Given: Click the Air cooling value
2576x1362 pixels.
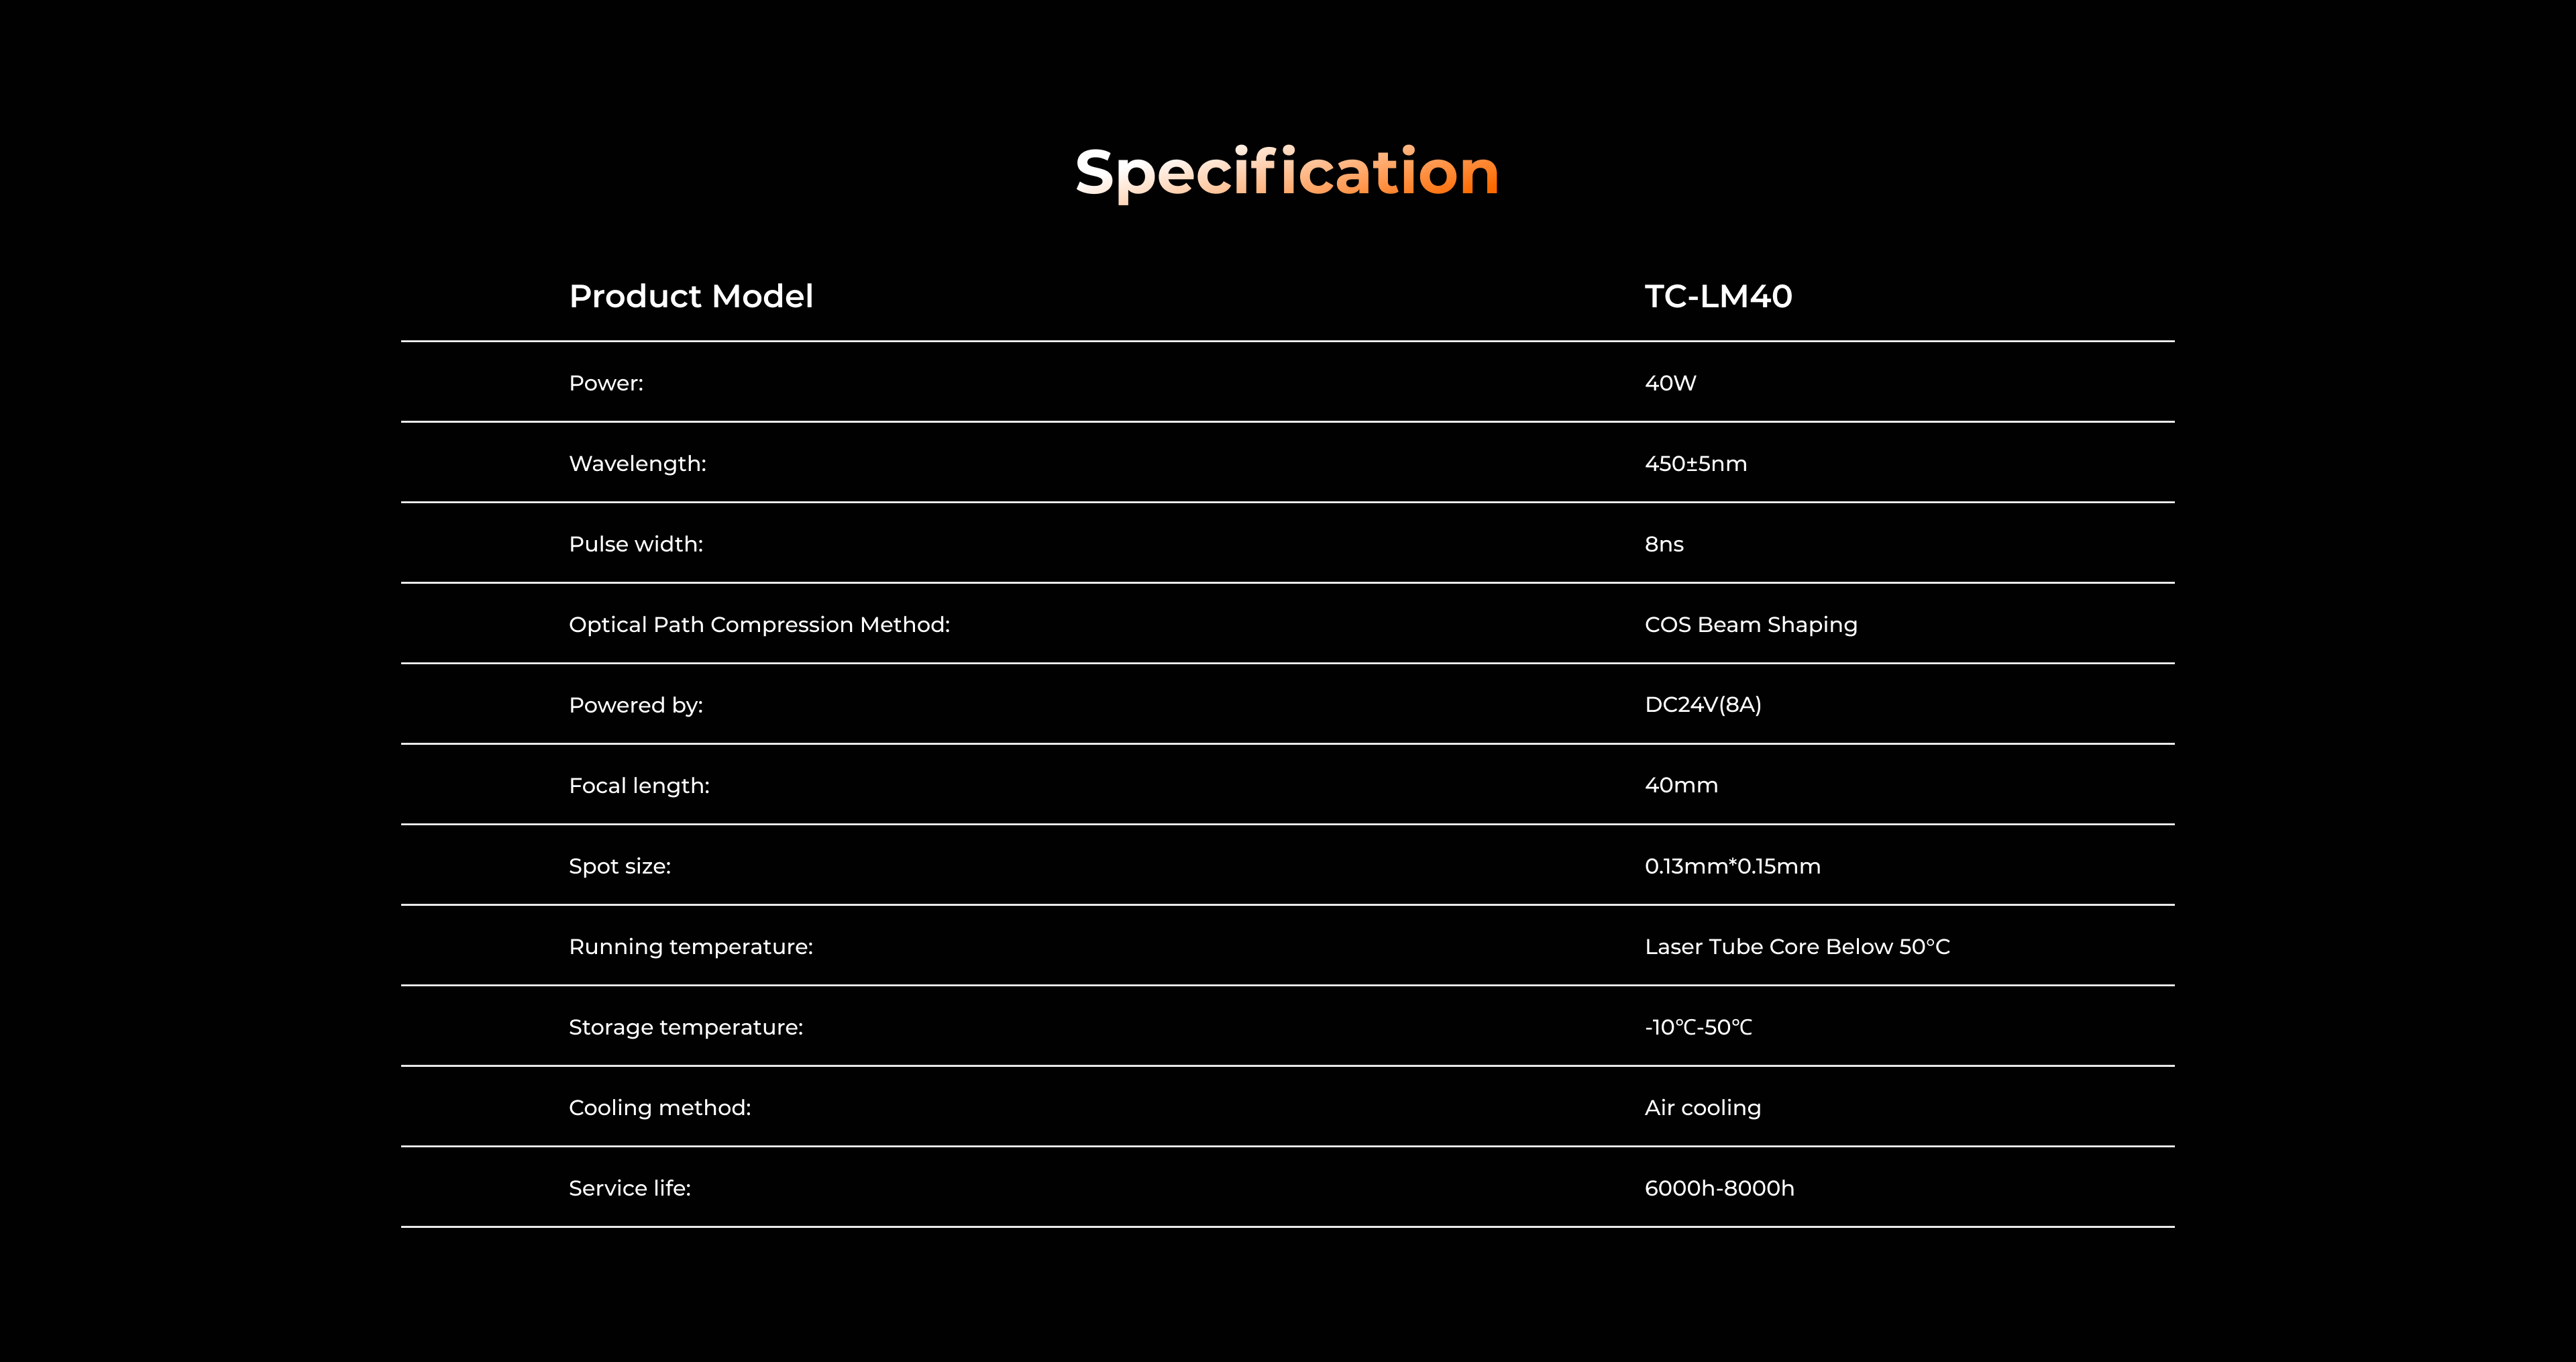Looking at the screenshot, I should 1702,1108.
